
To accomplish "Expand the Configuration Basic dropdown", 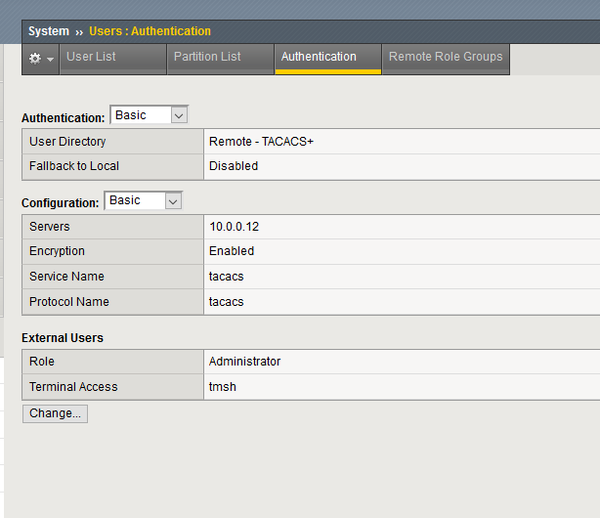I will coord(143,200).
